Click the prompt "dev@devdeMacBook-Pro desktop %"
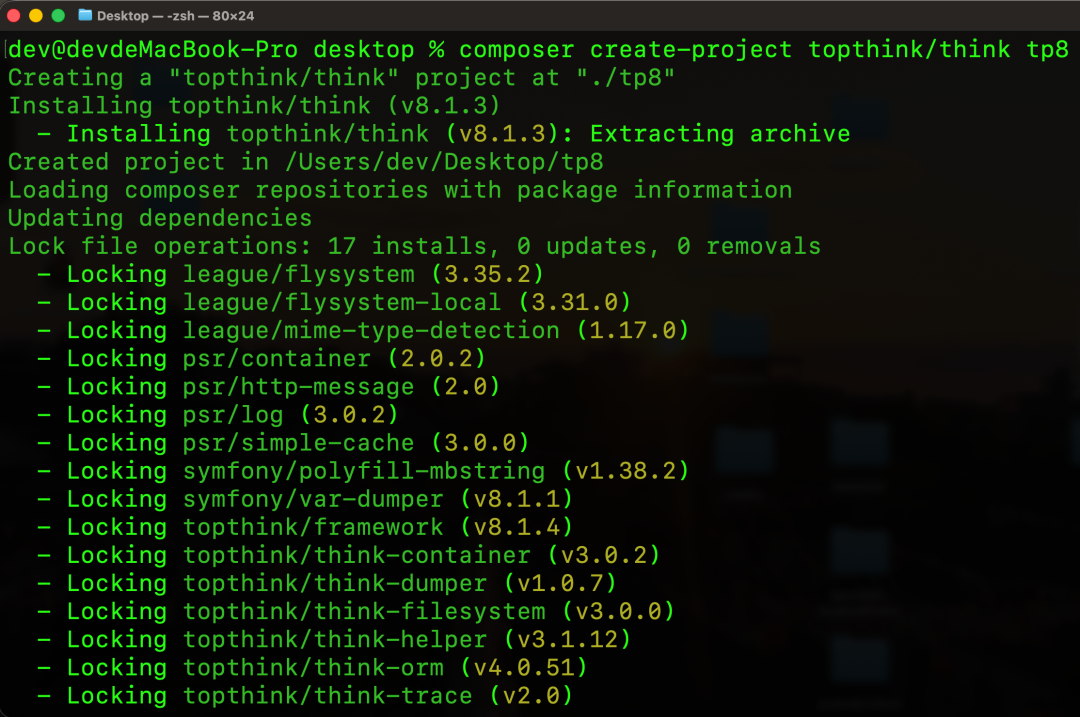1080x717 pixels. pyautogui.click(x=226, y=50)
